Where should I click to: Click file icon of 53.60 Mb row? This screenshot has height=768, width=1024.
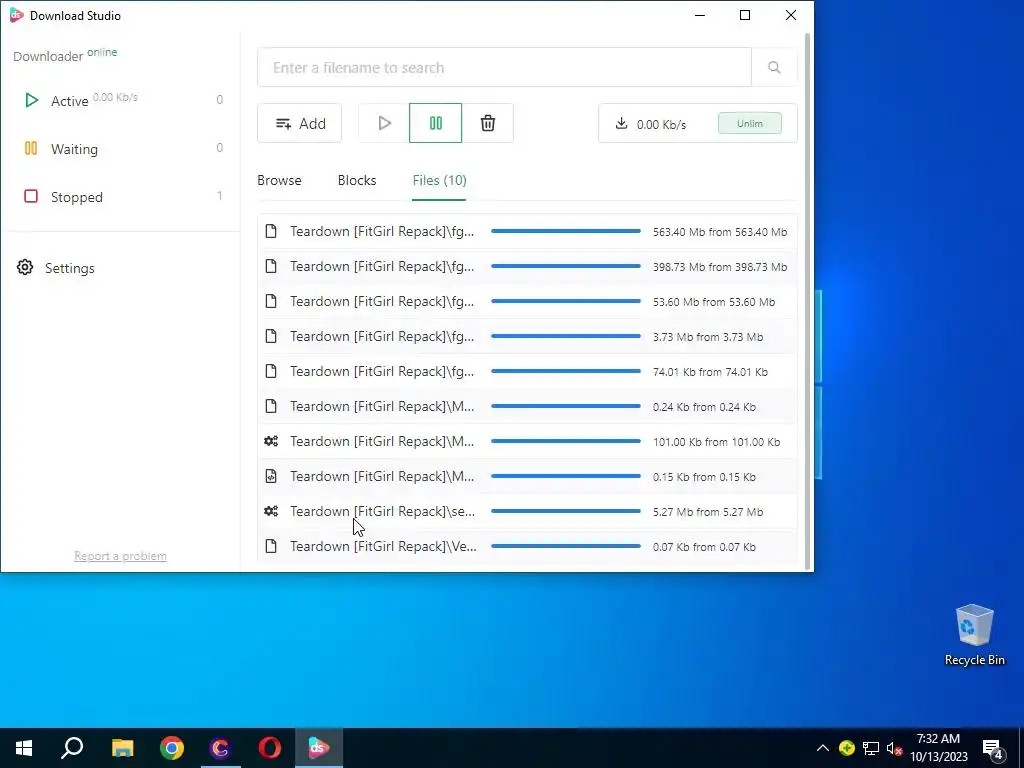click(271, 301)
